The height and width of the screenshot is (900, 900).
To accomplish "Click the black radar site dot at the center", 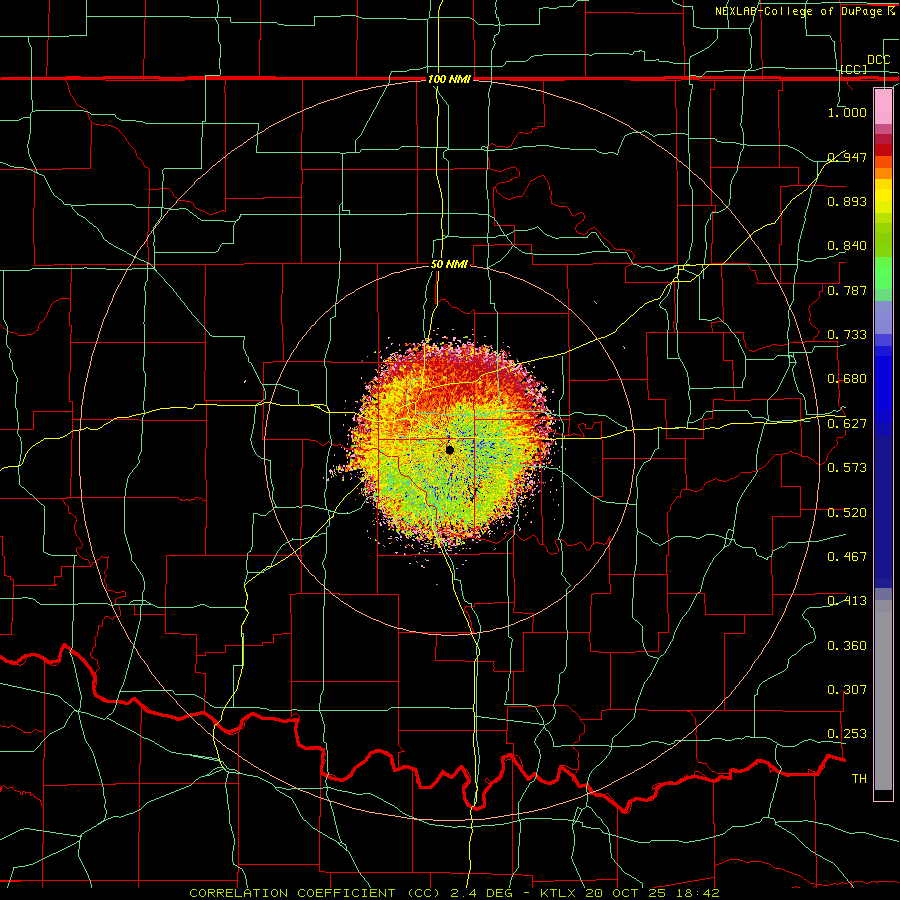I will [x=450, y=450].
